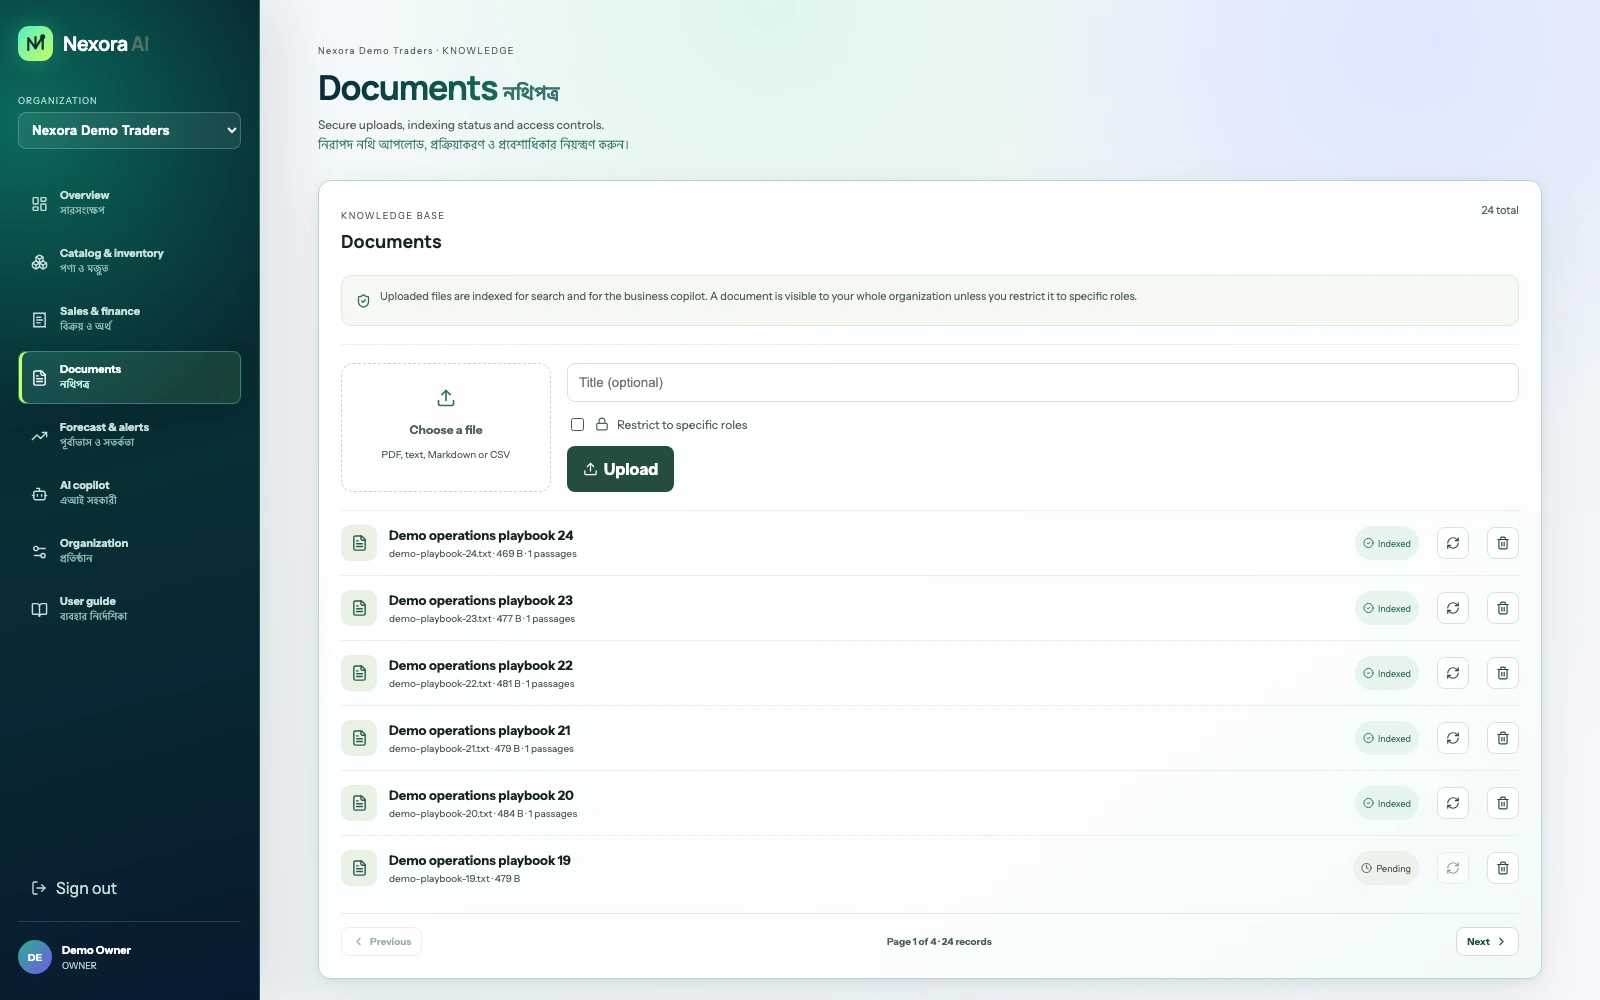Click the Nexora AI logo icon
The image size is (1600, 1000).
(35, 43)
